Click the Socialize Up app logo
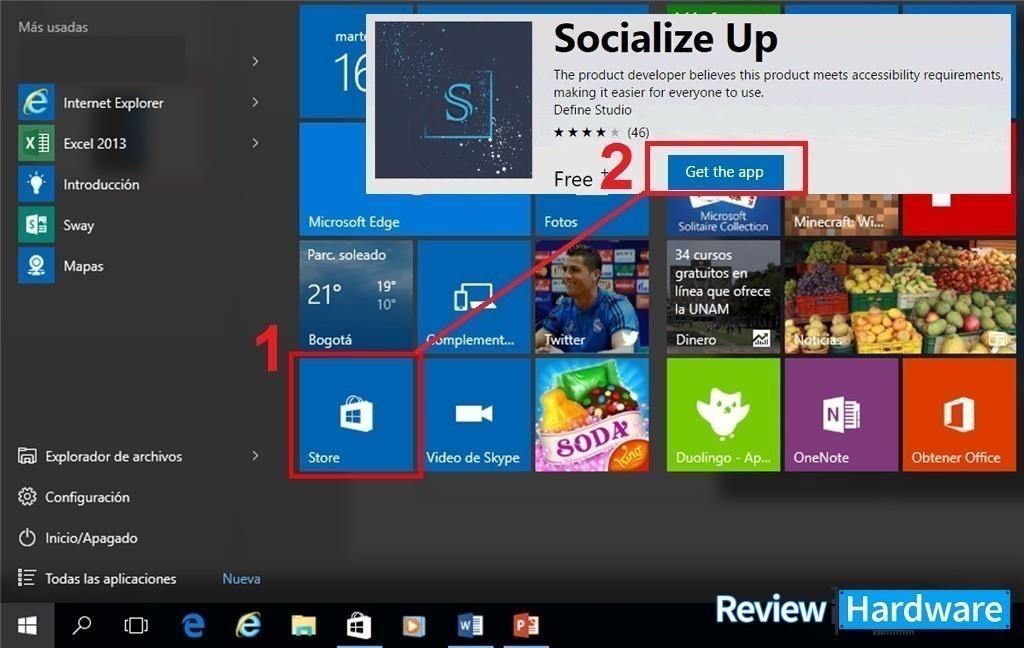This screenshot has width=1024, height=648. coord(454,100)
